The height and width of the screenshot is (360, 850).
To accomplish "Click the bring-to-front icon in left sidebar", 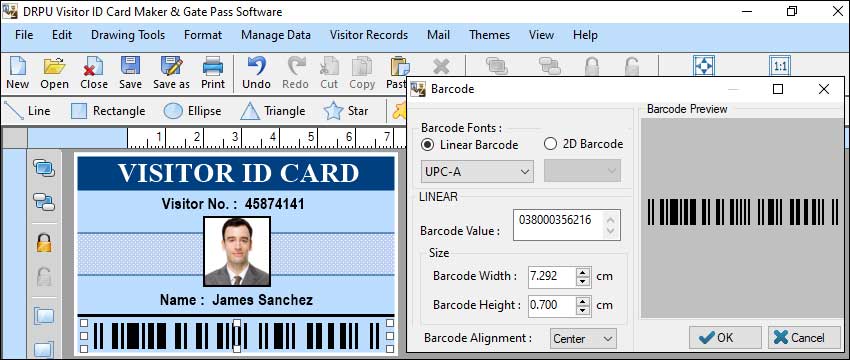I will 44,168.
